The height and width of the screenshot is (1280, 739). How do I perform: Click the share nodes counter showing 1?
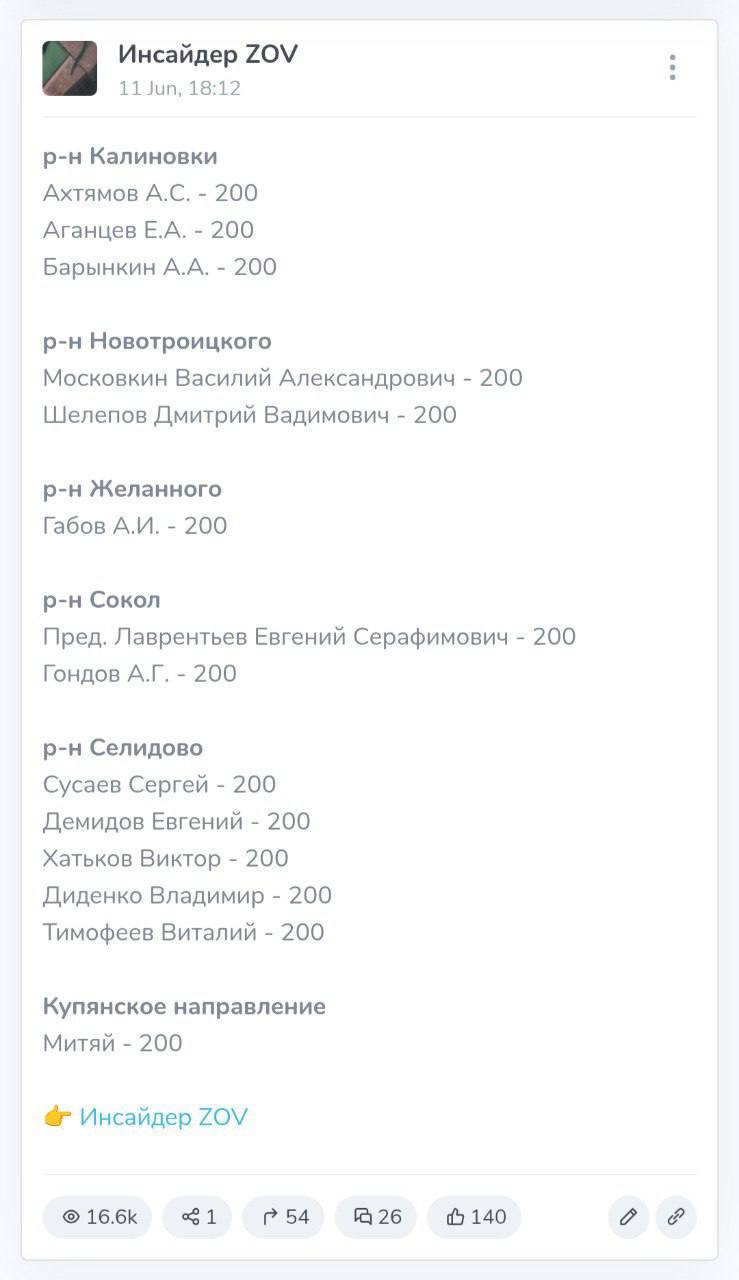[197, 1217]
